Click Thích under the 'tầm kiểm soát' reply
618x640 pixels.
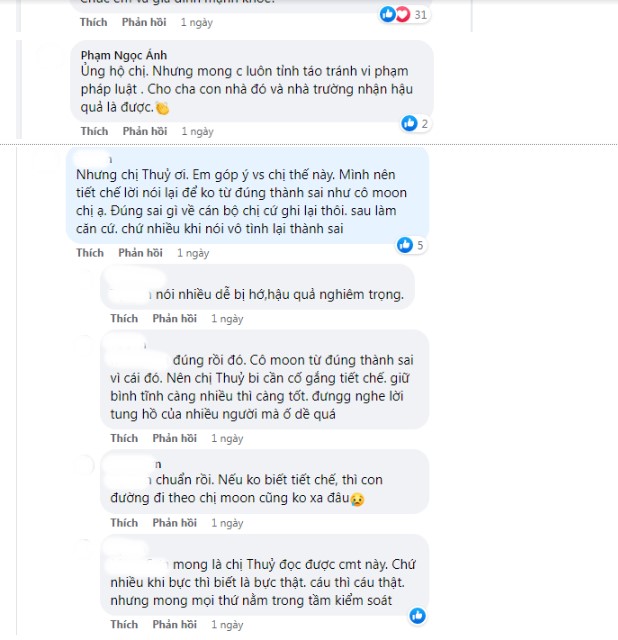coord(124,624)
